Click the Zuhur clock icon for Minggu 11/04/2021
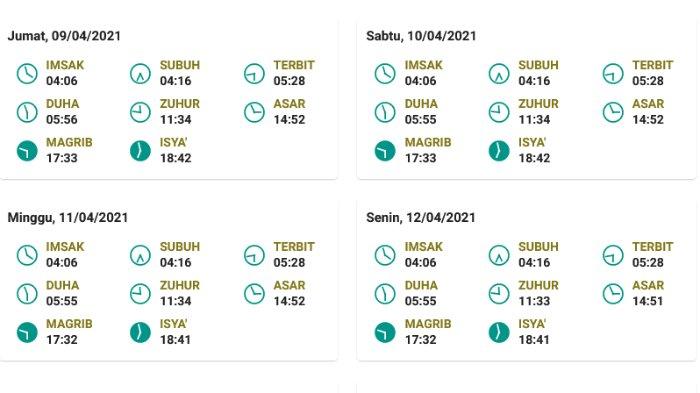The width and height of the screenshot is (700, 393). (141, 294)
